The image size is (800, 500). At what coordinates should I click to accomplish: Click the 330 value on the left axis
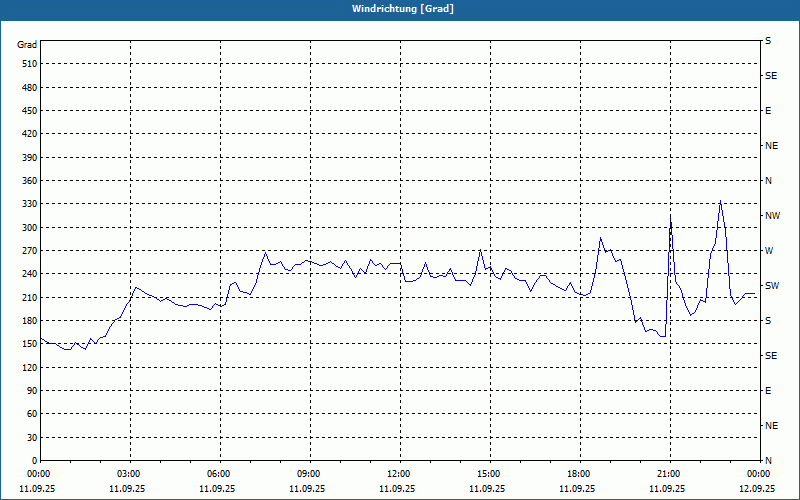30,204
